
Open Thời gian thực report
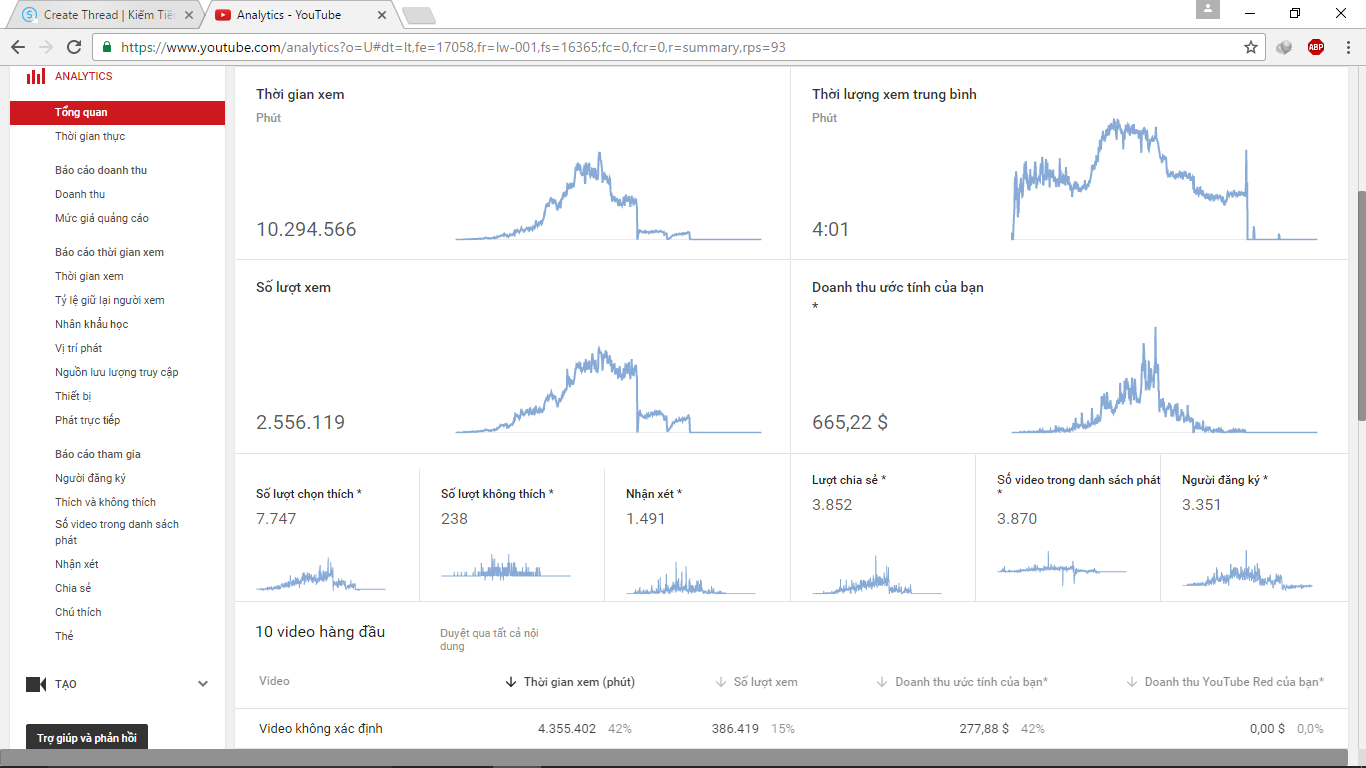[x=90, y=137]
